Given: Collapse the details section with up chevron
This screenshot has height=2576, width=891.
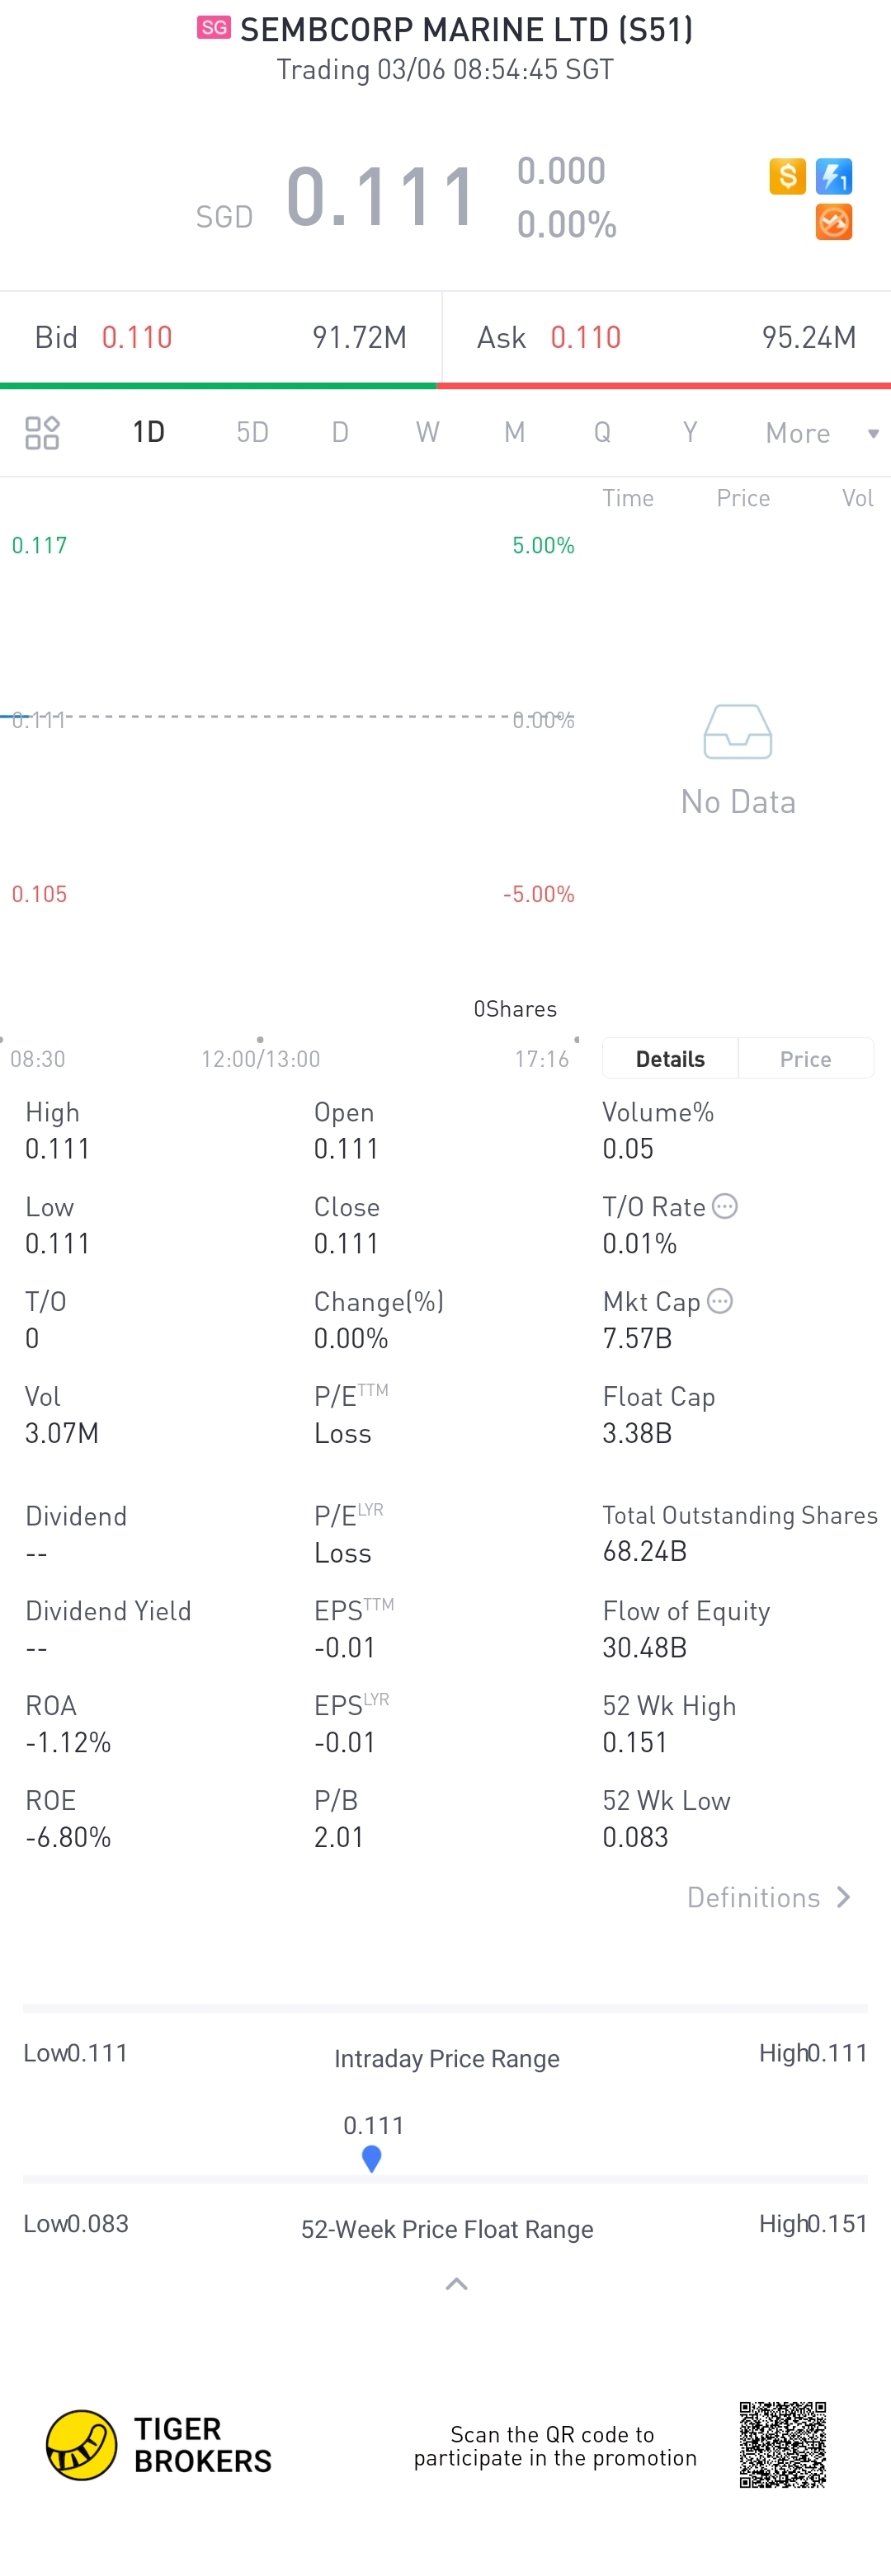Looking at the screenshot, I should click(x=456, y=2284).
